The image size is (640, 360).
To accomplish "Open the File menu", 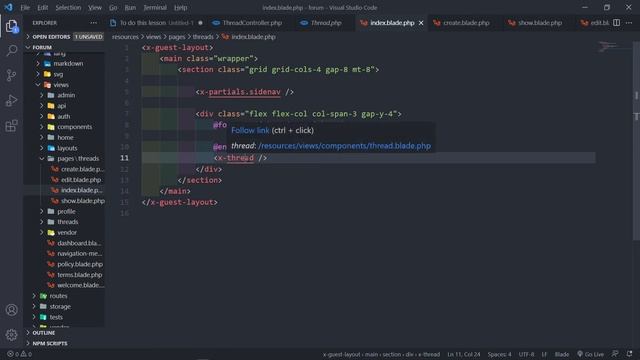I will click(x=25, y=7).
